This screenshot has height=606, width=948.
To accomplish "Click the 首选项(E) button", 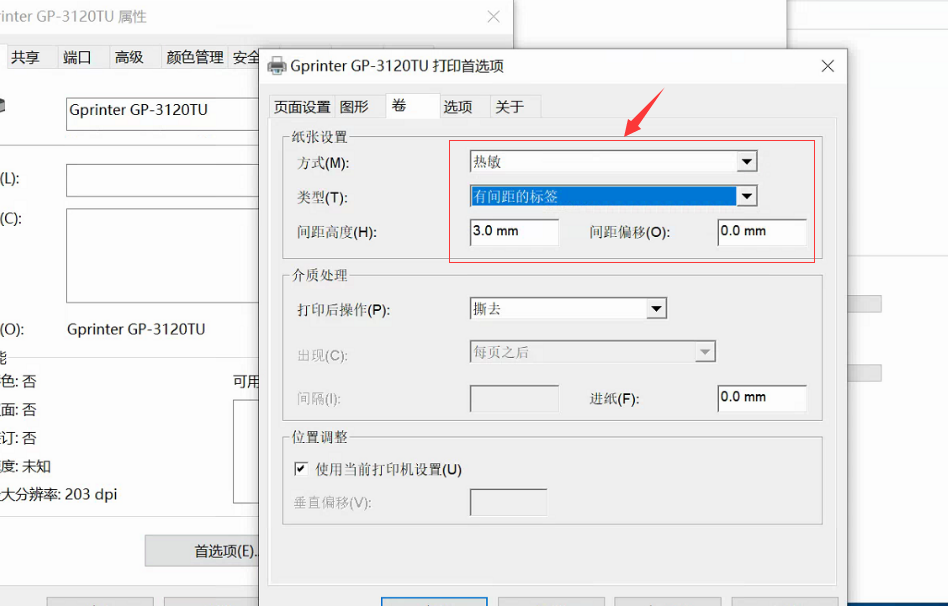I will coord(203,551).
